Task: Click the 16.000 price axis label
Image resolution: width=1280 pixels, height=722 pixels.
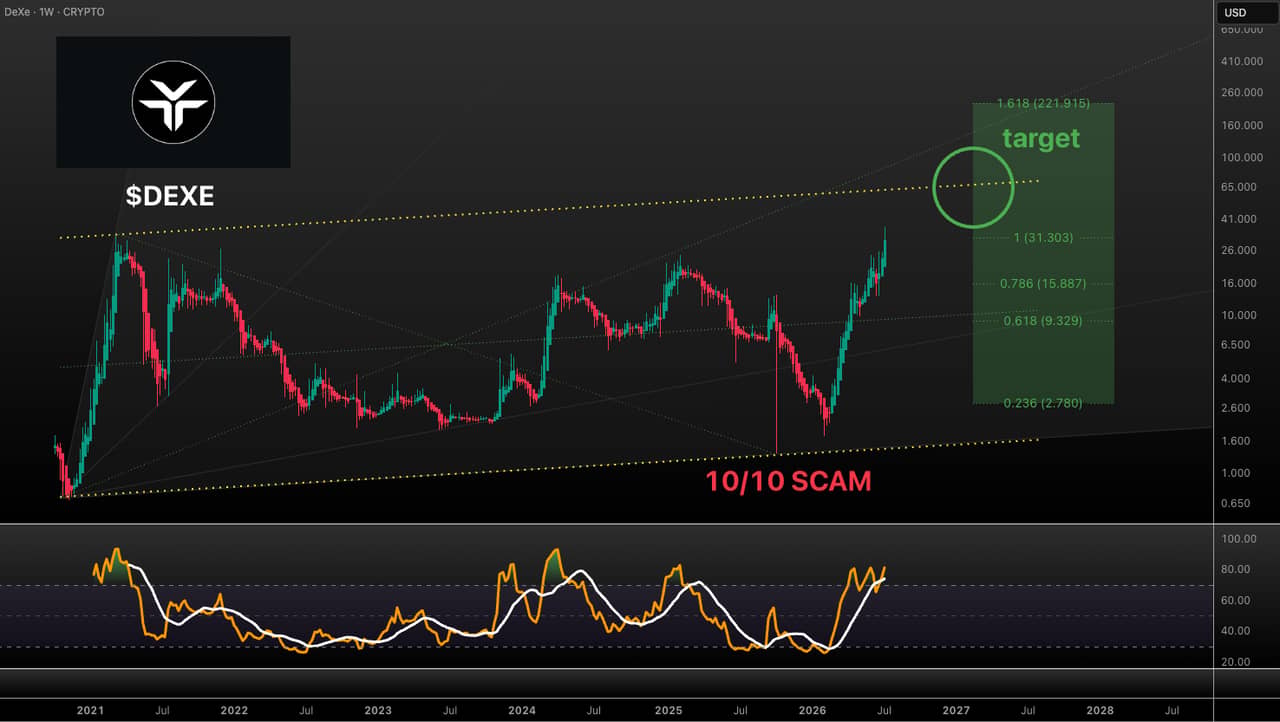Action: pos(1240,283)
